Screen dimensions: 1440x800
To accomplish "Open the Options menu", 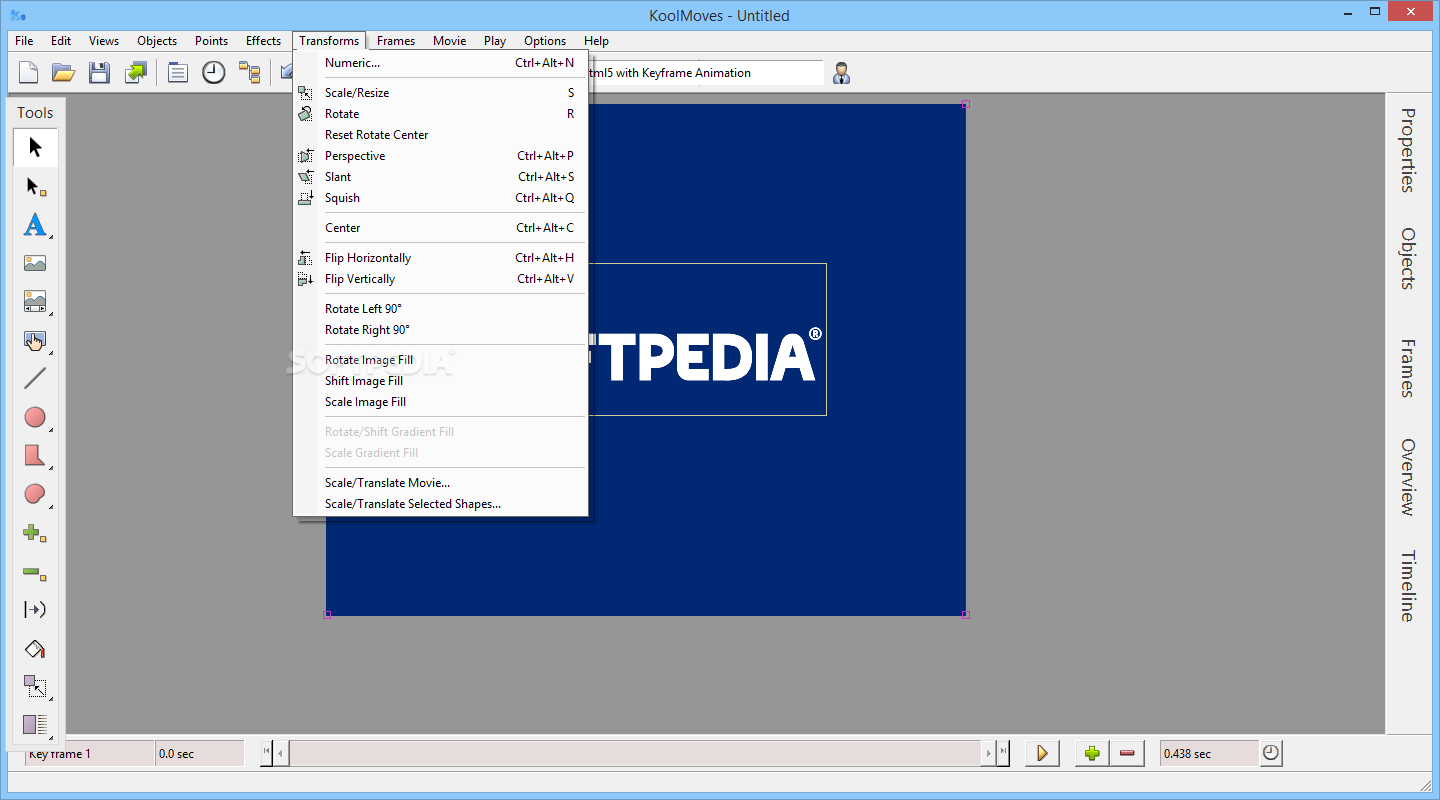I will (545, 41).
